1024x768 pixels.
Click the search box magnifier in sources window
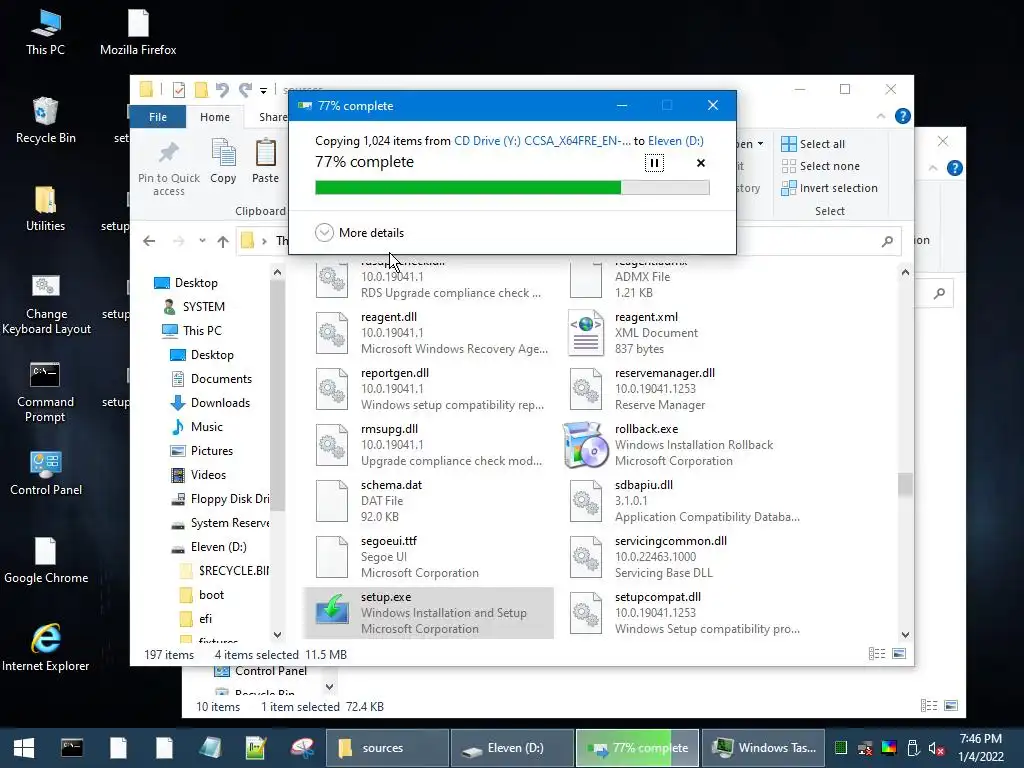887,242
